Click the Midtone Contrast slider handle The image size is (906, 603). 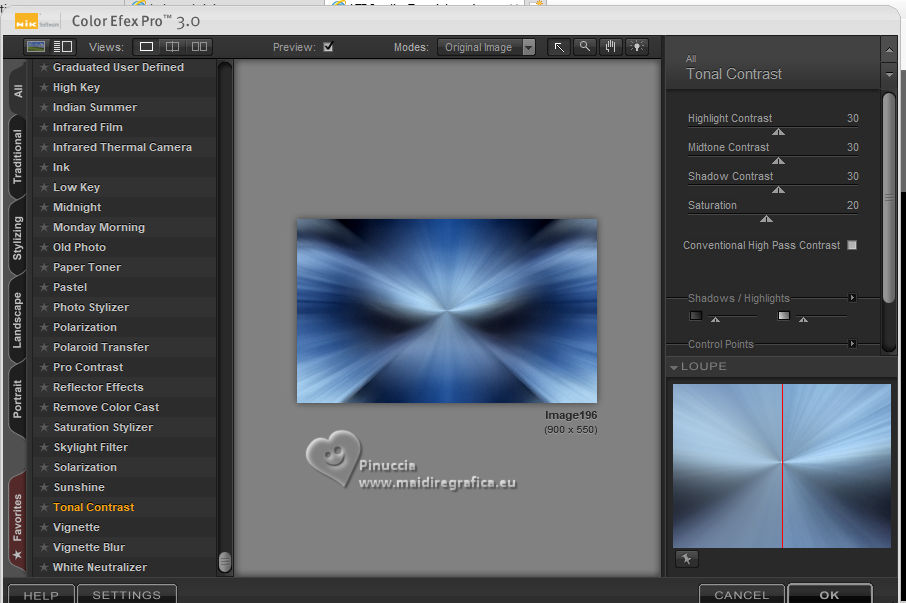coord(778,161)
